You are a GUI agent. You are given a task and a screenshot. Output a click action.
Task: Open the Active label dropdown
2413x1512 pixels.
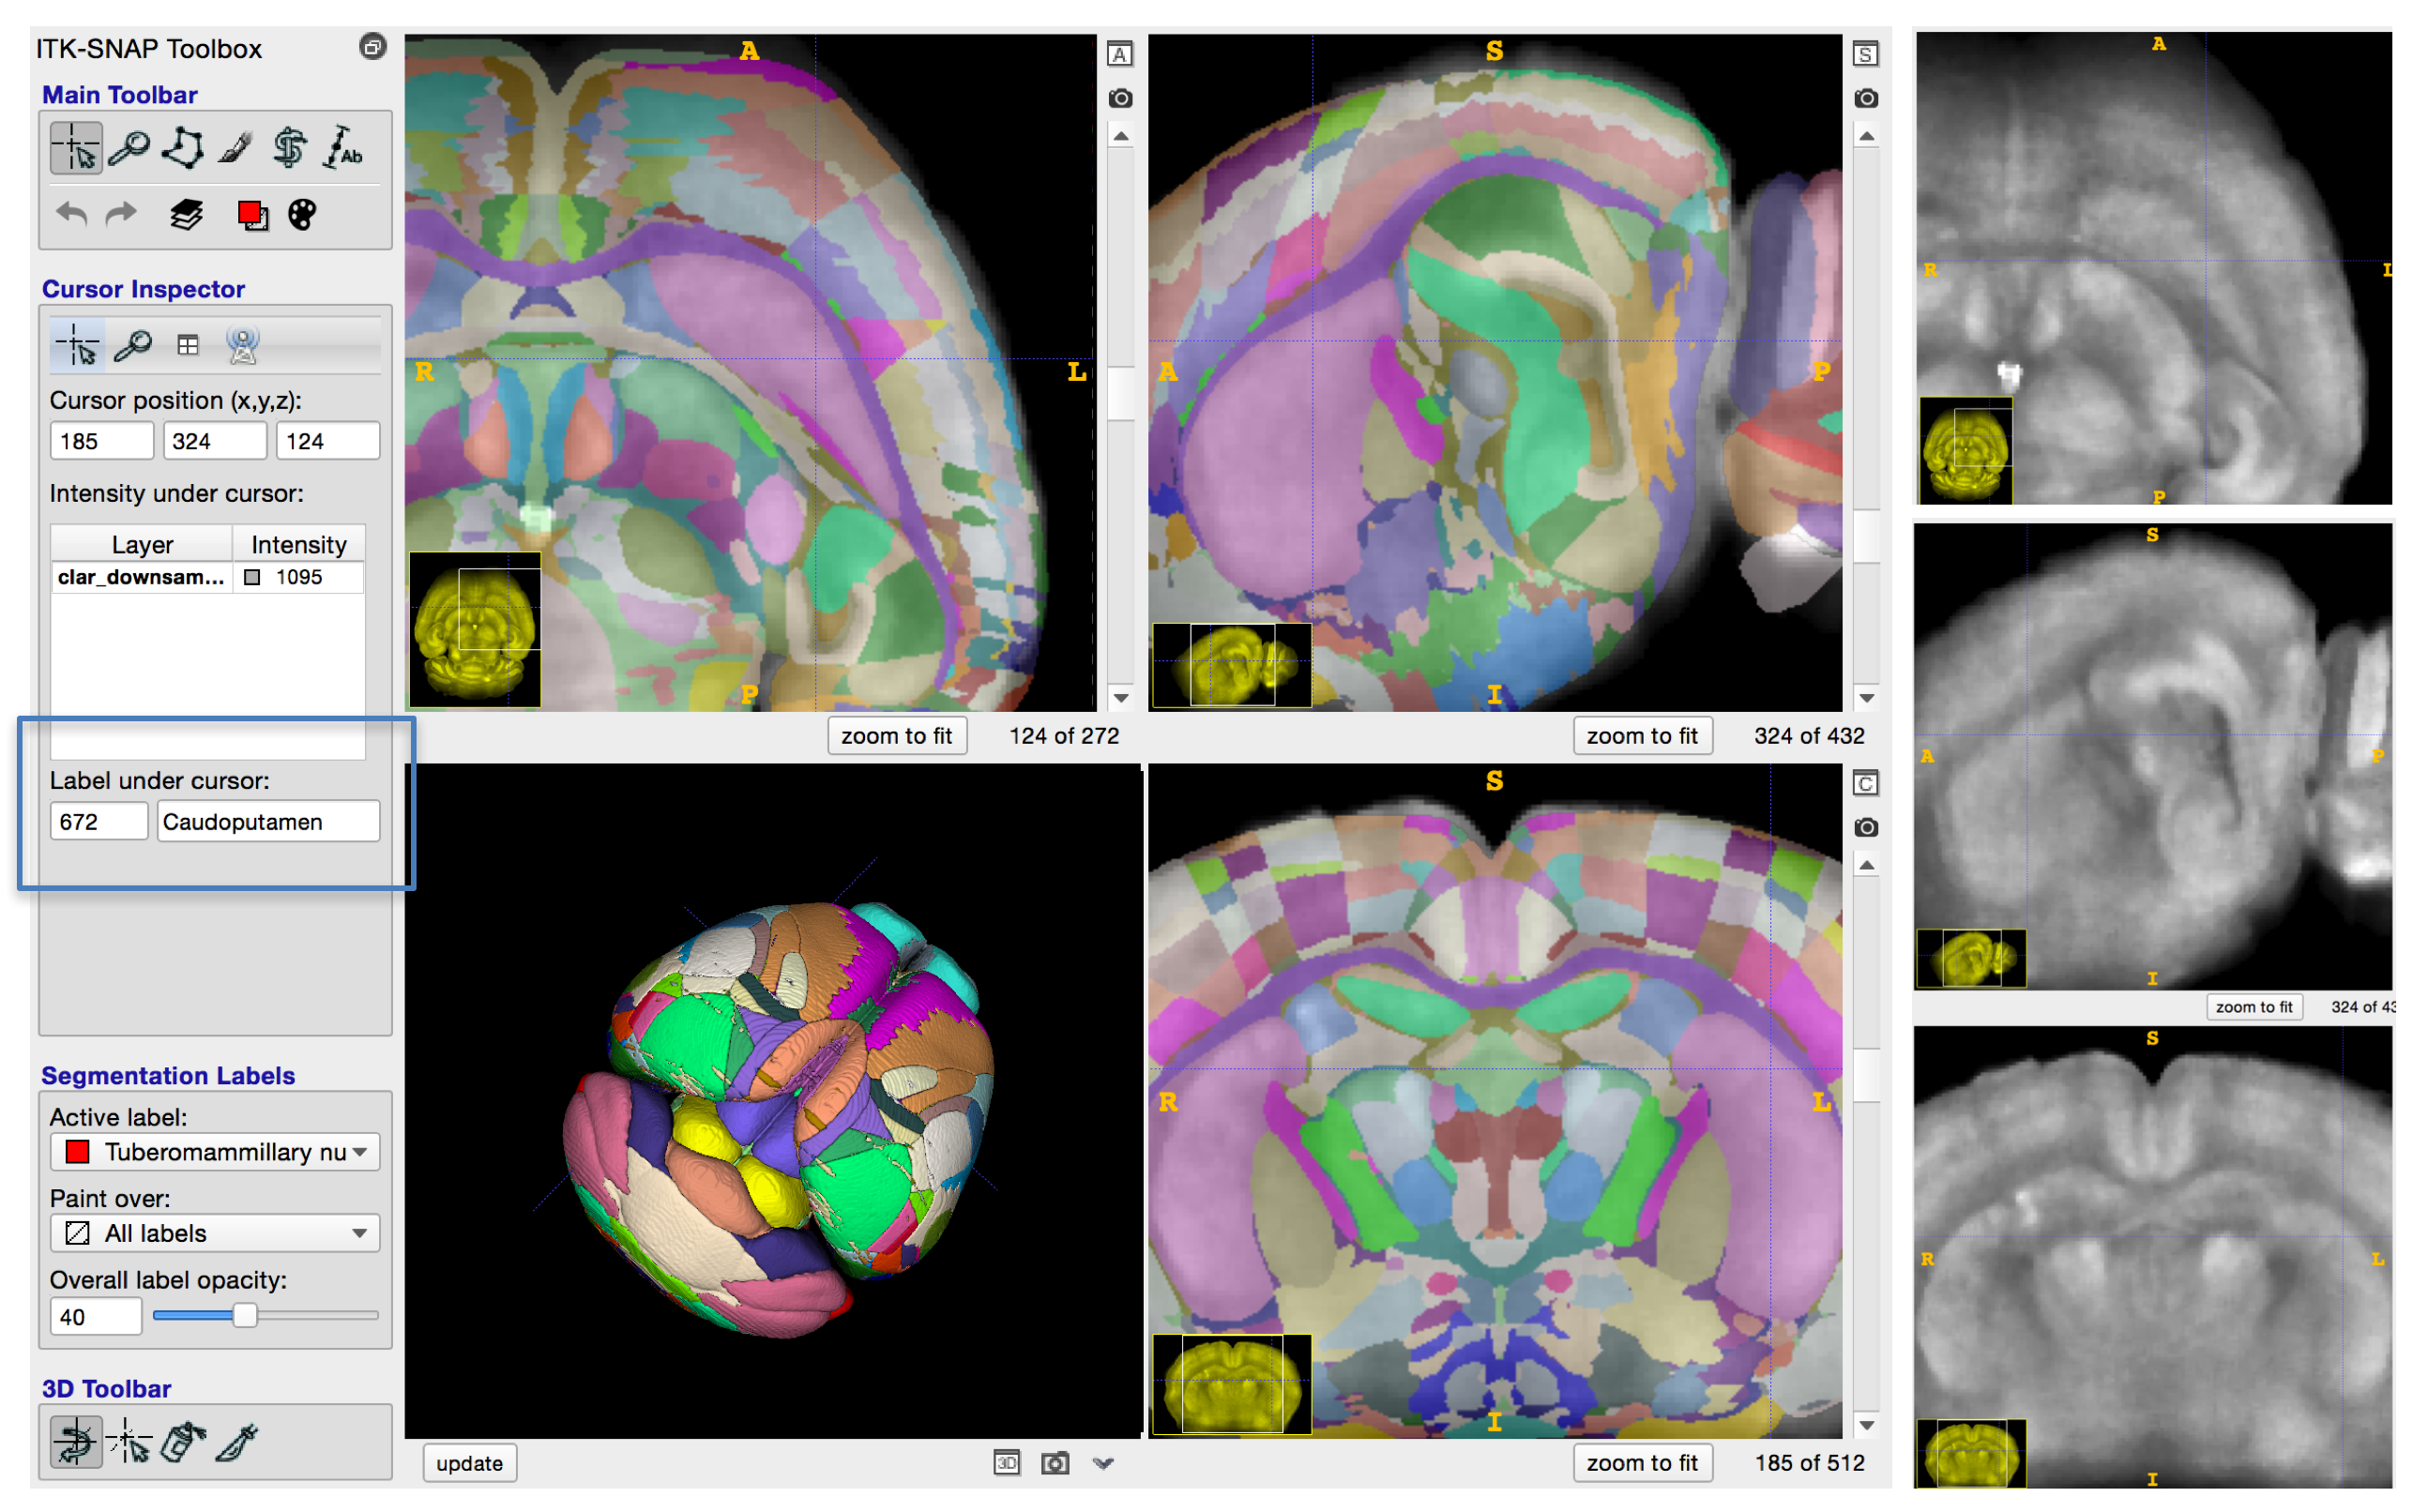[x=215, y=1152]
